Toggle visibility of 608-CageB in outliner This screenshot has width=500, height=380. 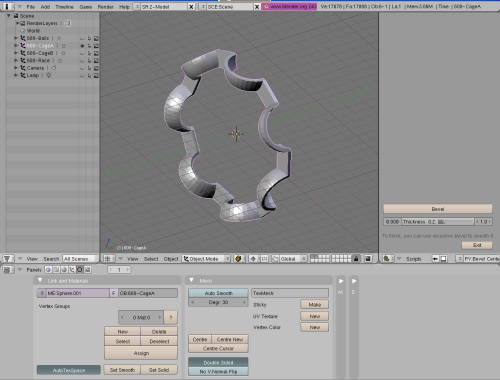coord(82,53)
